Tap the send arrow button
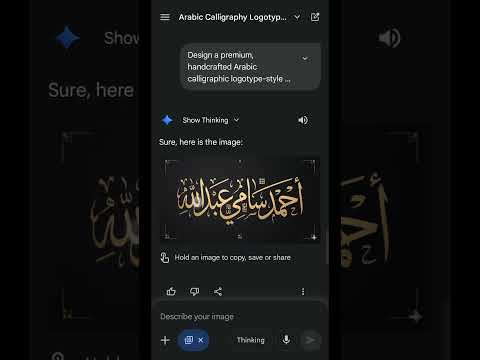Image resolution: width=480 pixels, height=360 pixels. (x=310, y=340)
